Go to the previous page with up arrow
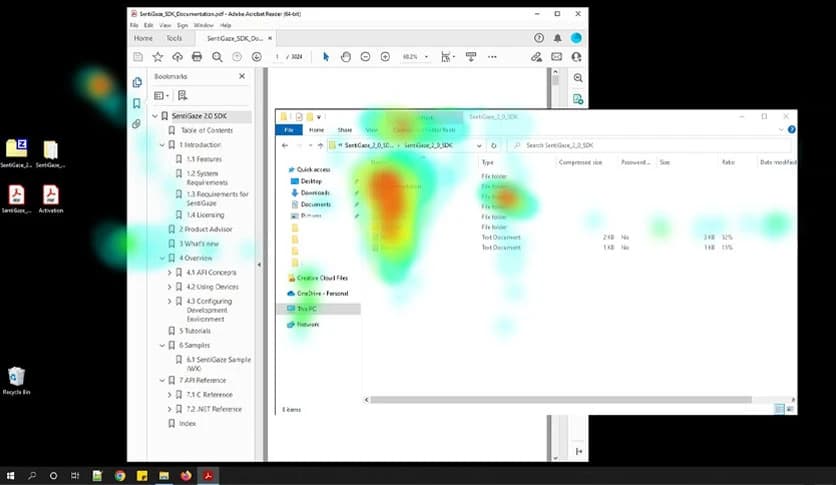This screenshot has height=485, width=836. (x=237, y=56)
